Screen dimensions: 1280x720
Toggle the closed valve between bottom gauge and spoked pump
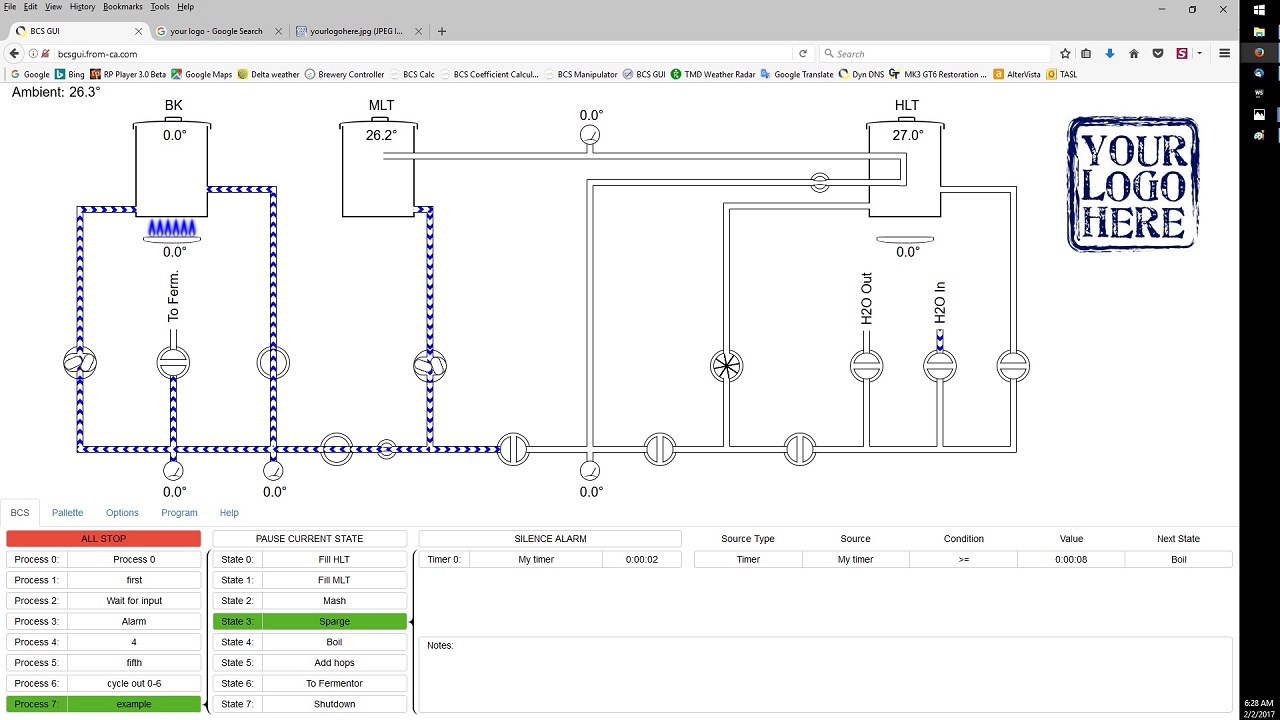pyautogui.click(x=660, y=449)
